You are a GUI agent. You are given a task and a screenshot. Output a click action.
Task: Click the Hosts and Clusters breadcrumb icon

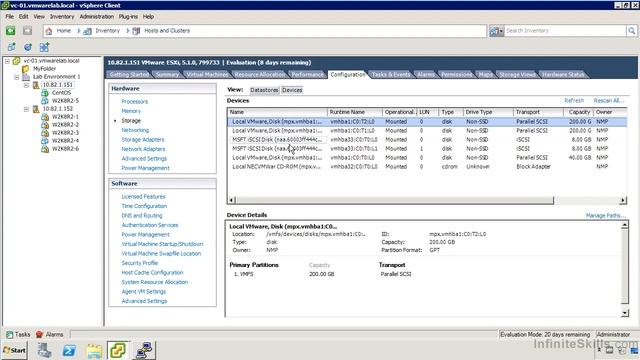(136, 31)
